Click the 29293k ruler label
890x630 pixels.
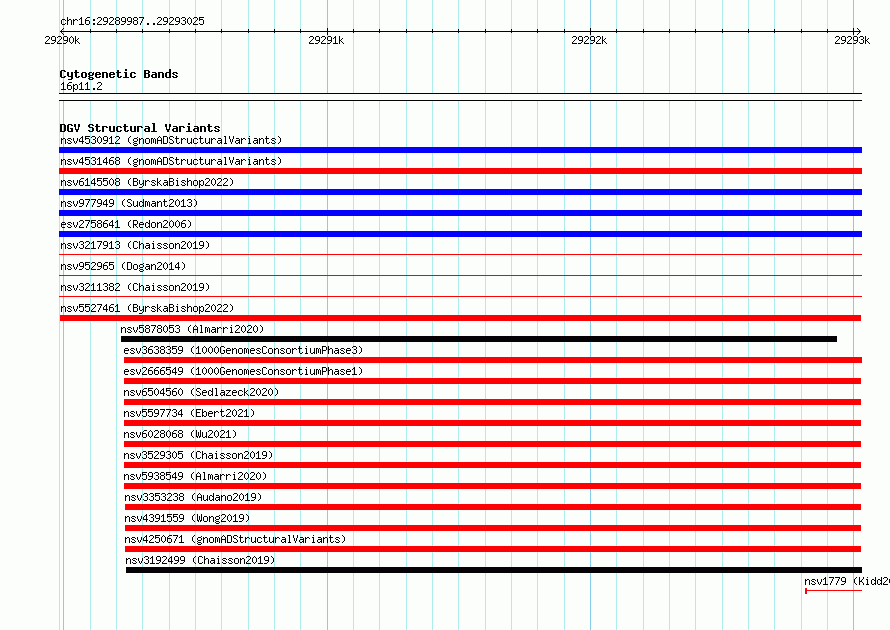[x=852, y=40]
